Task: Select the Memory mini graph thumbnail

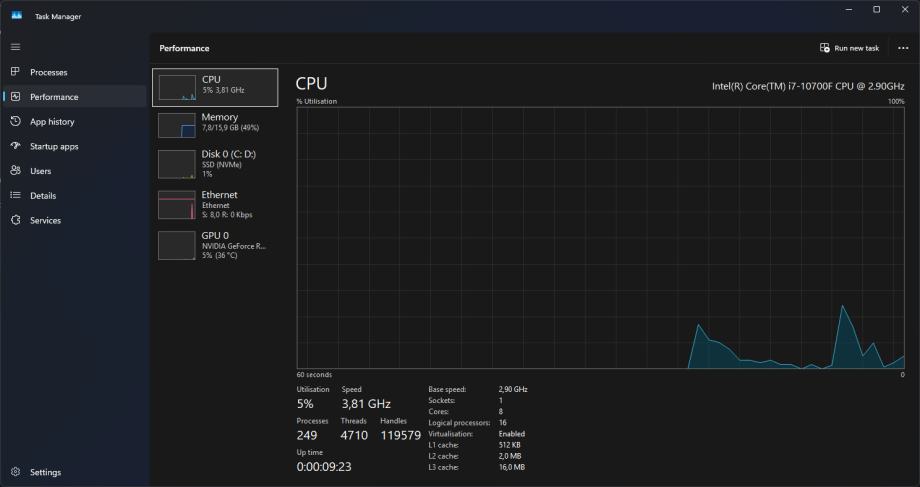Action: click(177, 125)
